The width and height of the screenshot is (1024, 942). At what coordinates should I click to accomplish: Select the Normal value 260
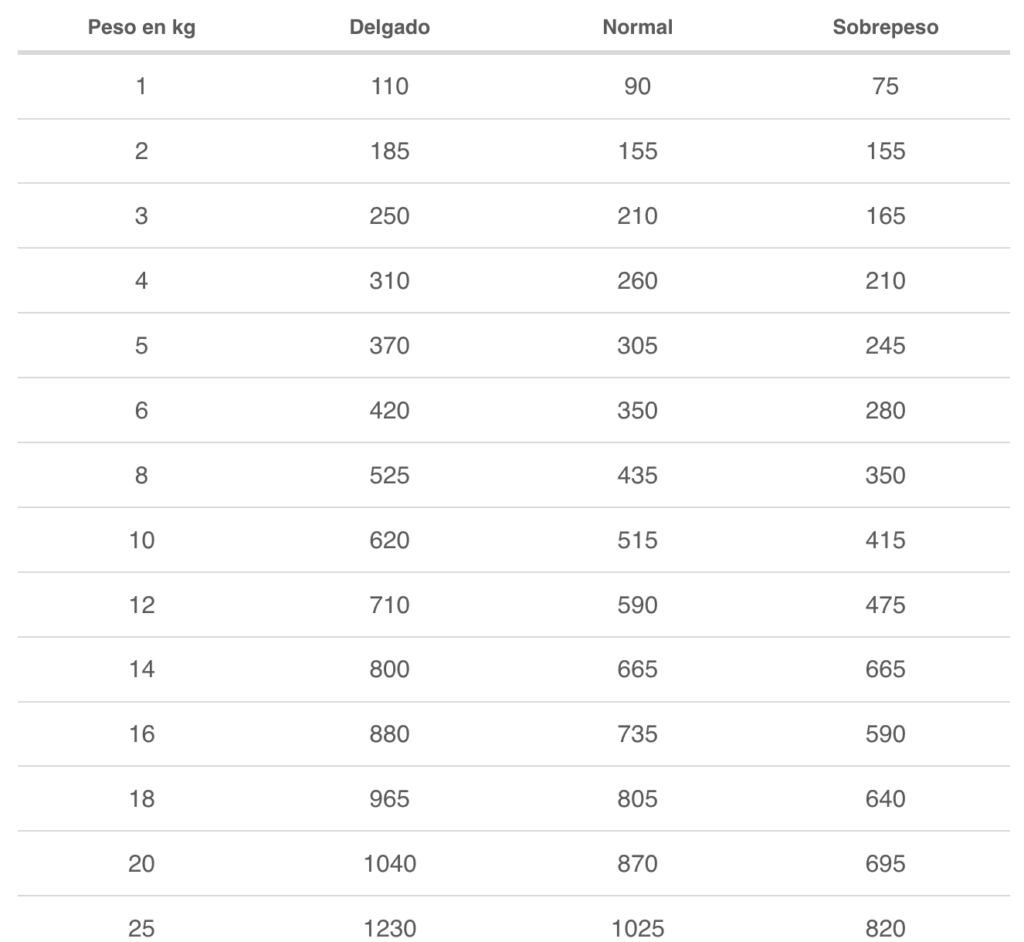click(x=637, y=280)
